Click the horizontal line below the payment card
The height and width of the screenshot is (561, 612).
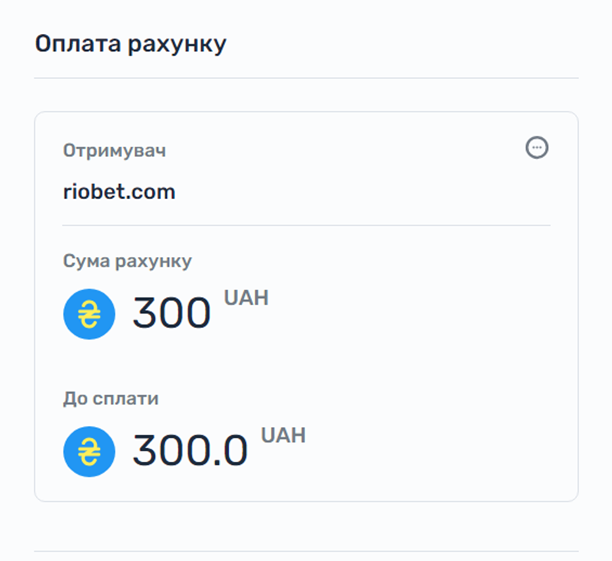(x=306, y=550)
